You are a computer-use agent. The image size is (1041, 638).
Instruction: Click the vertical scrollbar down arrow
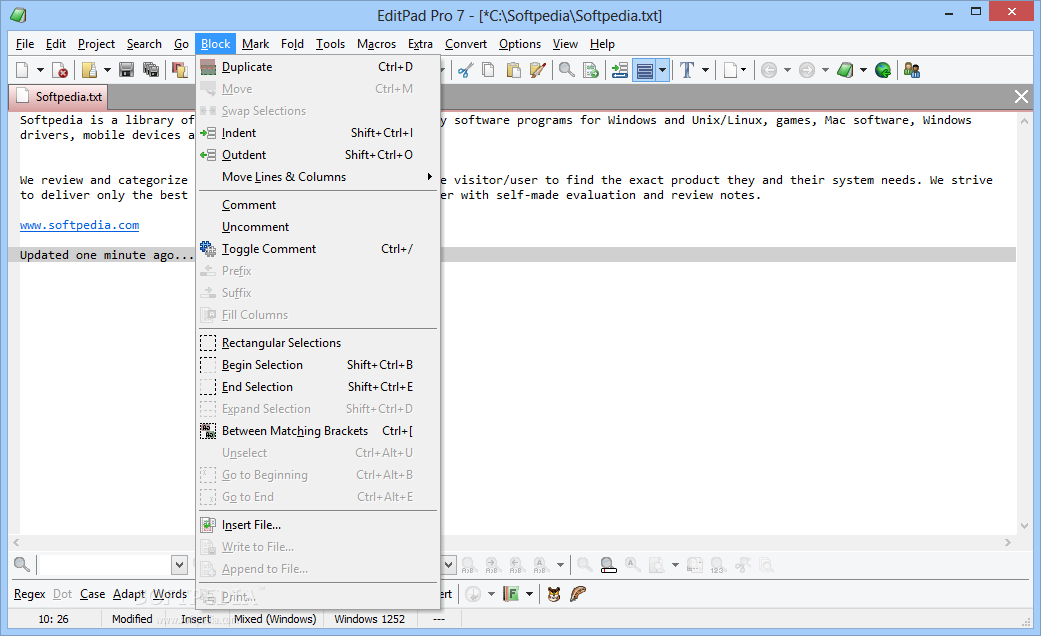[1024, 526]
